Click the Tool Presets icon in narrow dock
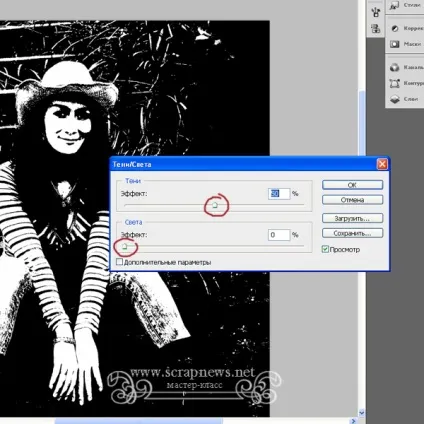This screenshot has width=424, height=424. [376, 12]
